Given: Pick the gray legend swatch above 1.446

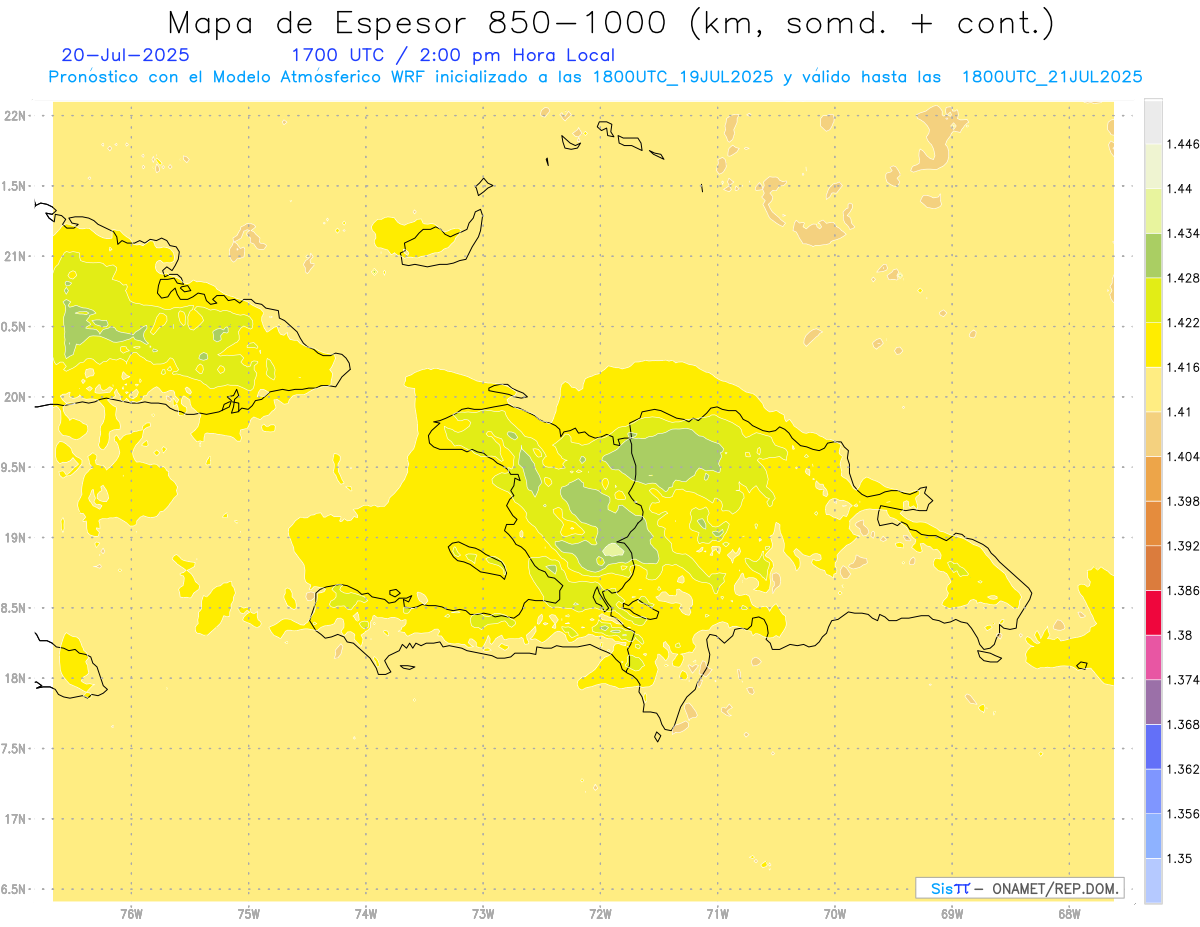Looking at the screenshot, I should point(1153,121).
